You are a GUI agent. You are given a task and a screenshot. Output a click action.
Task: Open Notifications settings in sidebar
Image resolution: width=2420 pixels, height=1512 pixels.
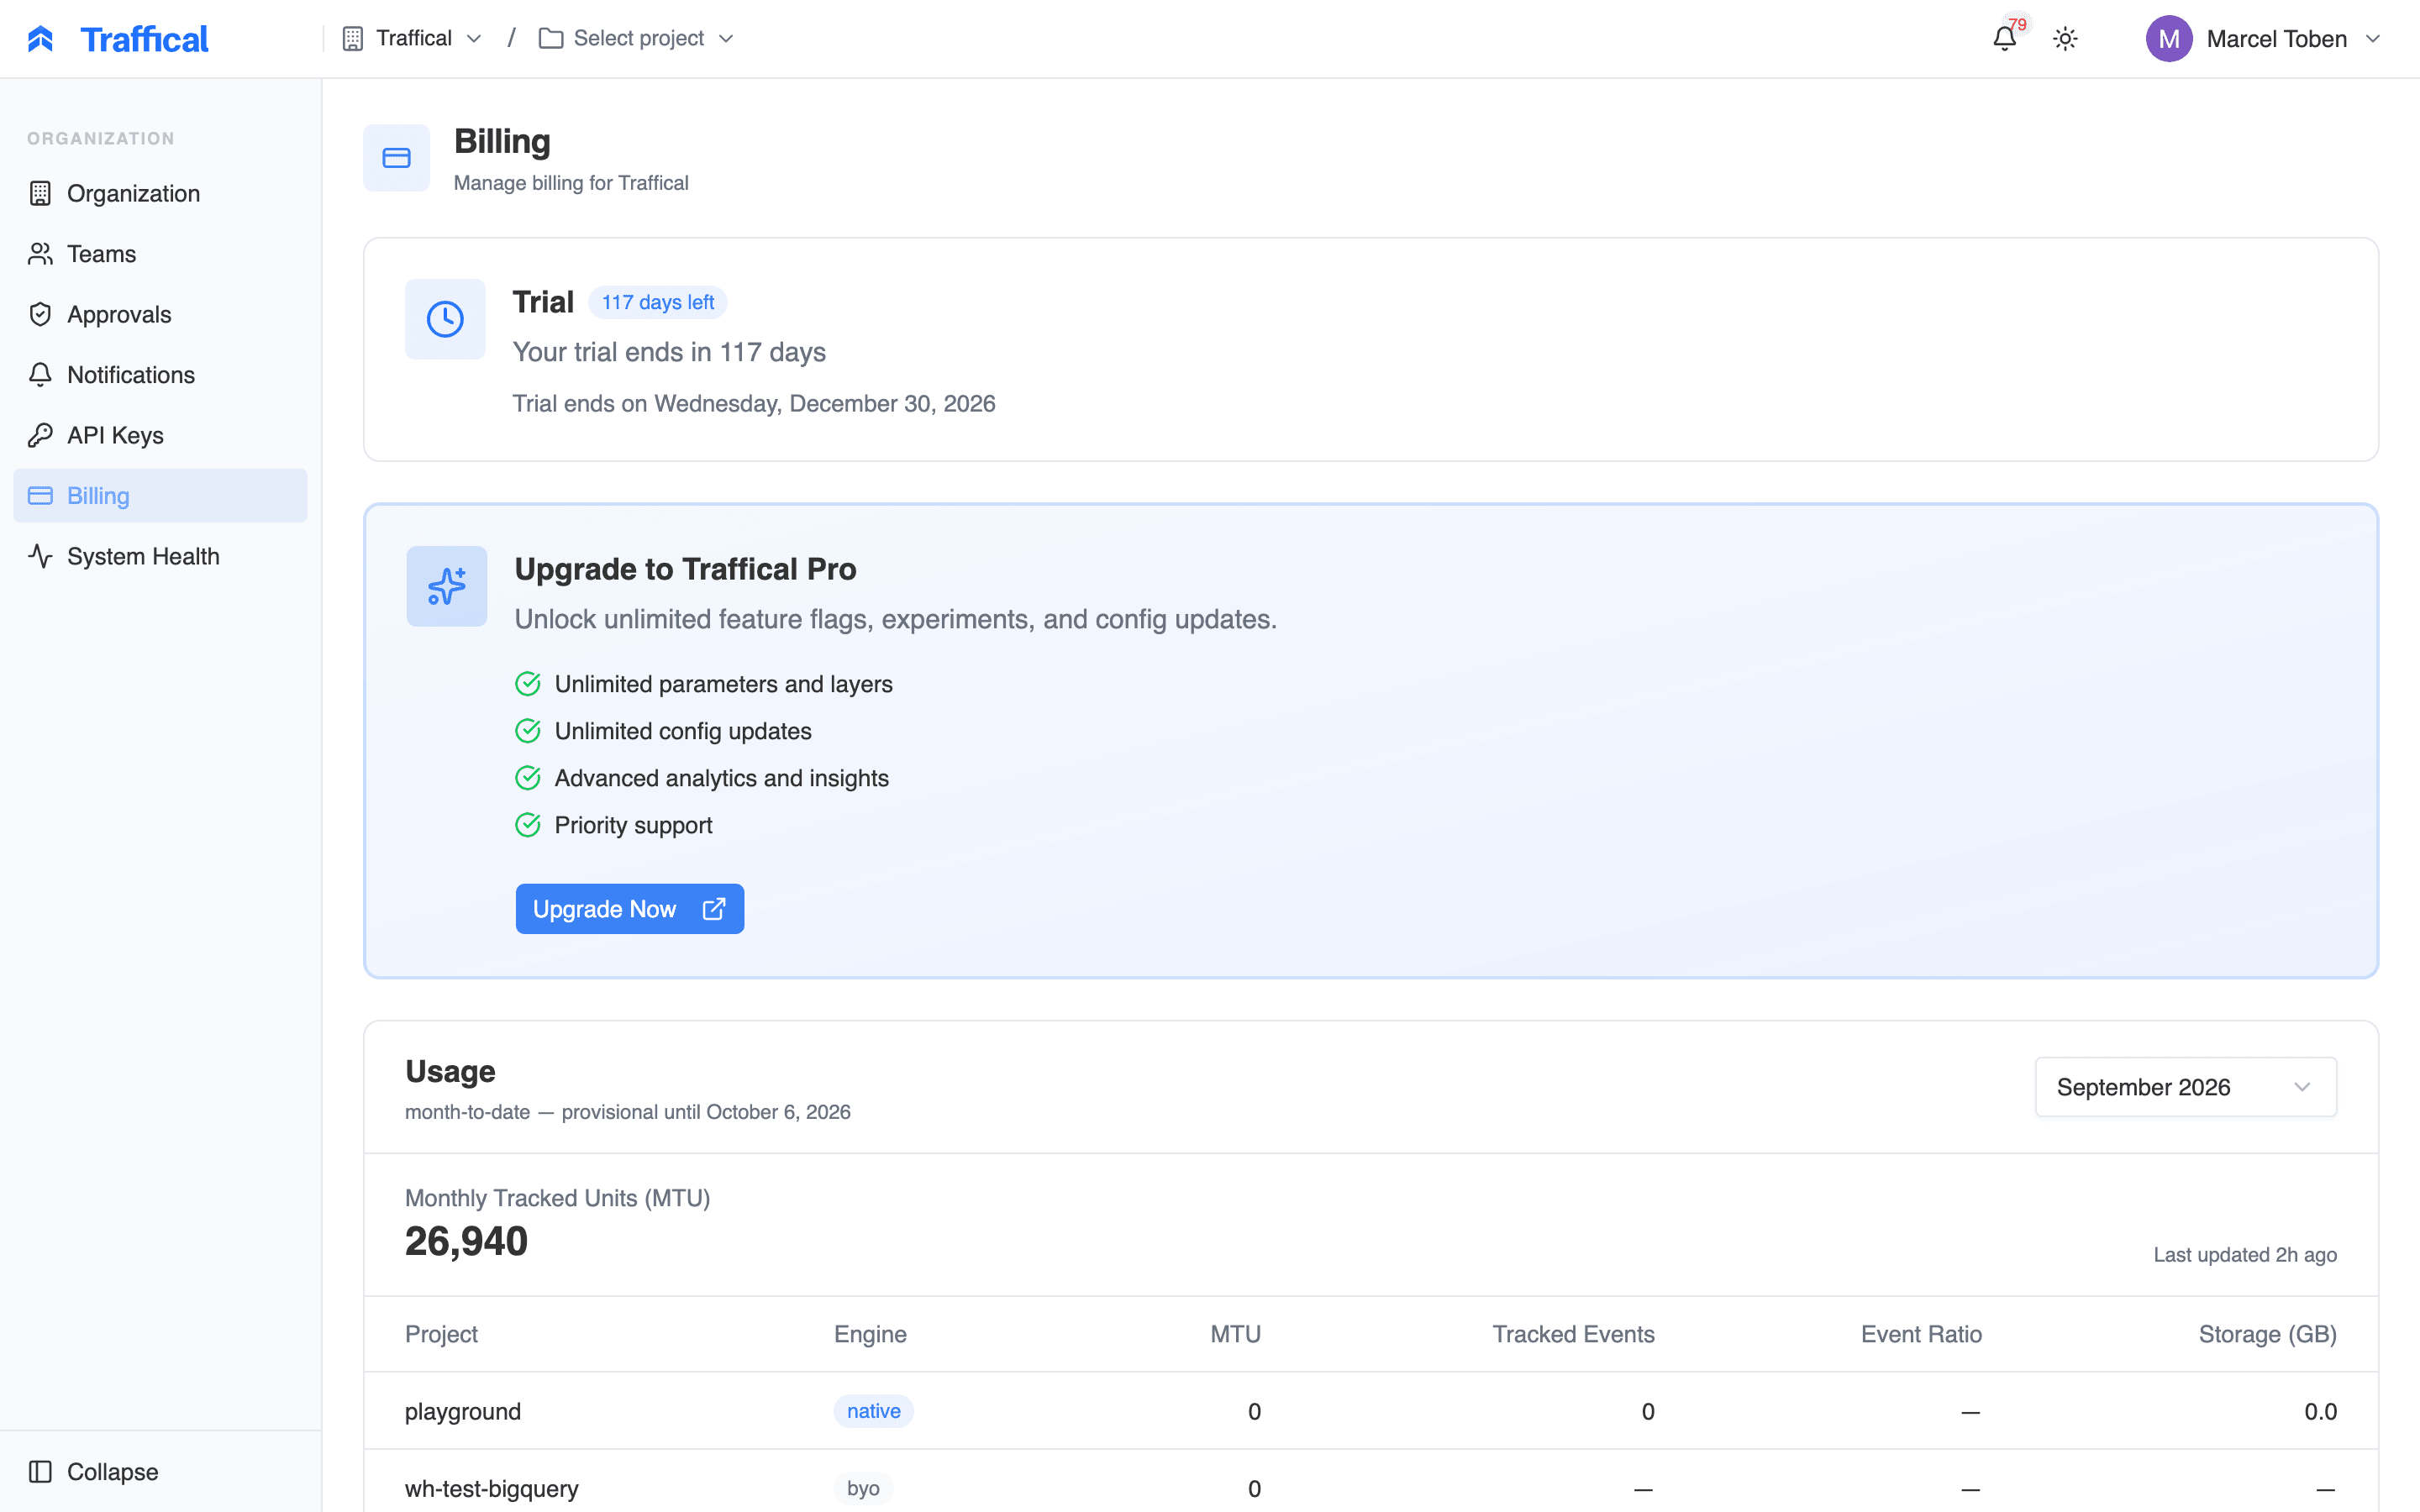pyautogui.click(x=160, y=375)
